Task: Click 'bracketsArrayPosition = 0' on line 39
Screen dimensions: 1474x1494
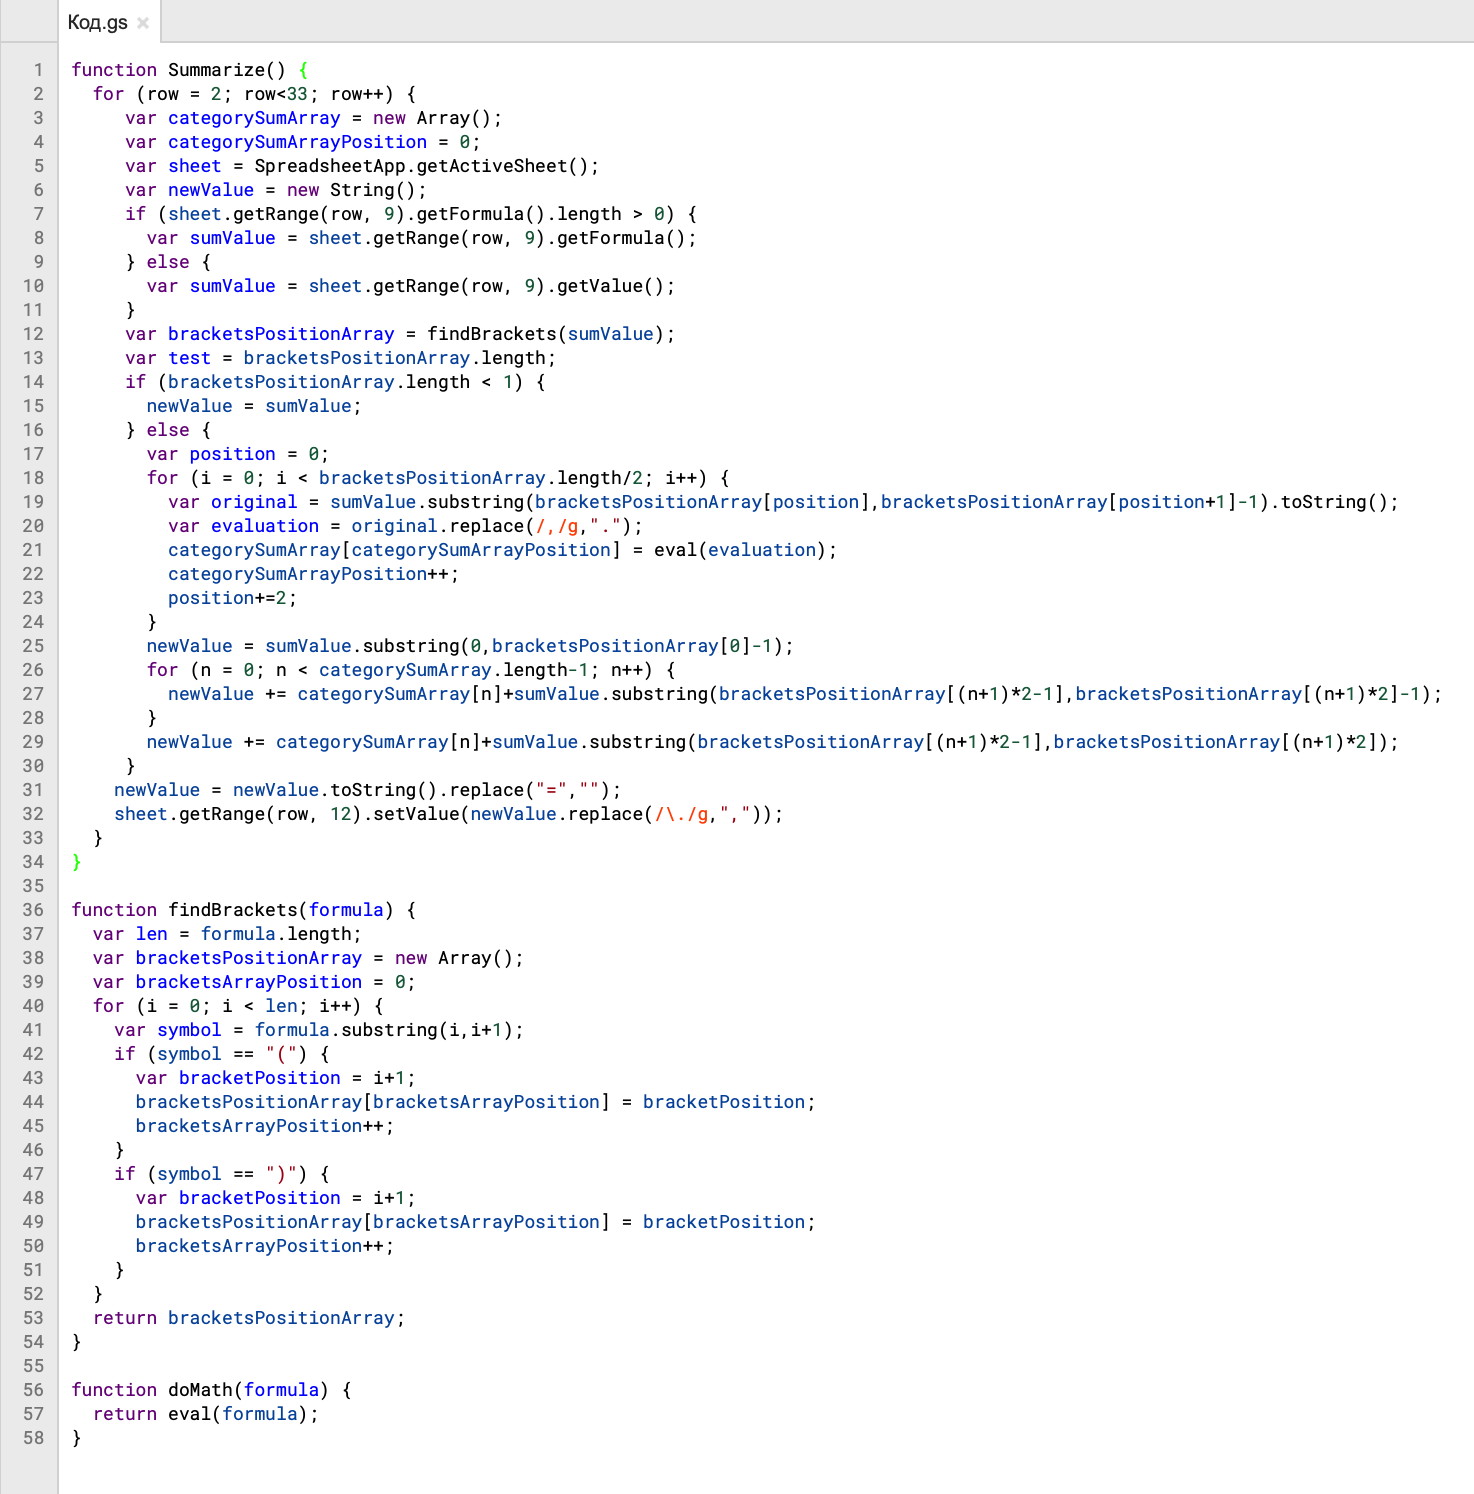Action: 270,982
